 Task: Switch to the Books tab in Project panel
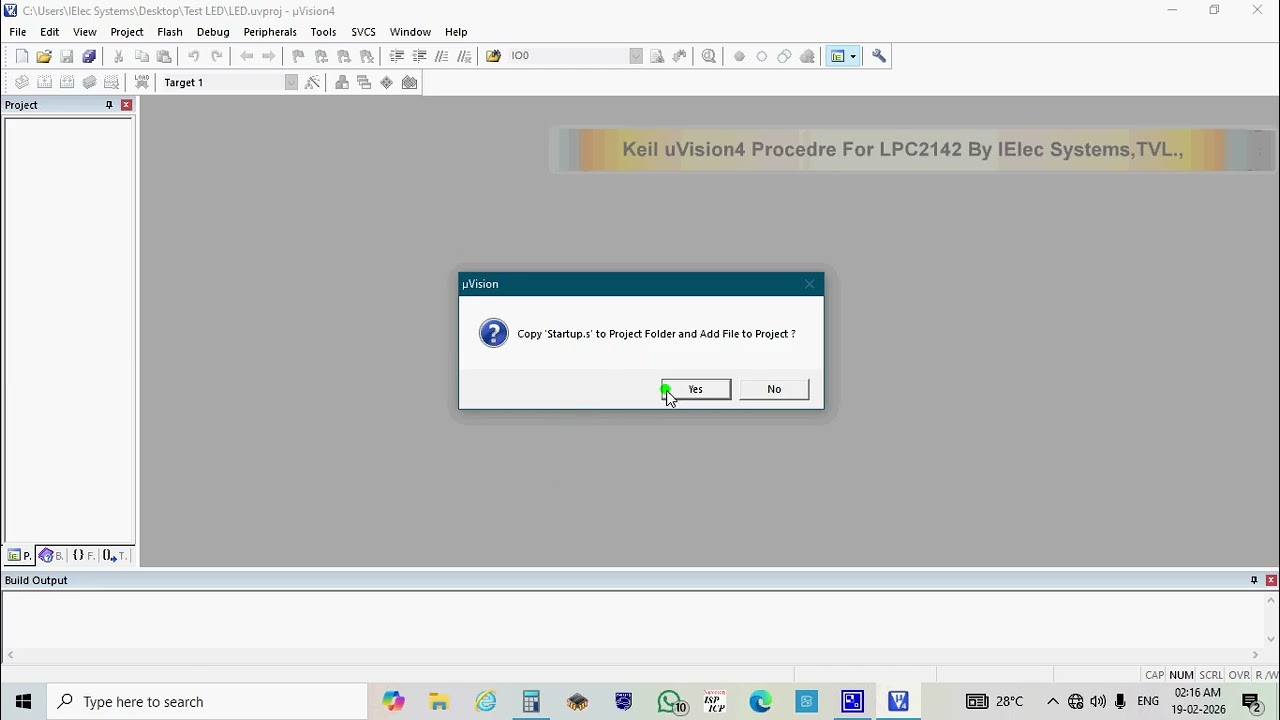tap(51, 555)
